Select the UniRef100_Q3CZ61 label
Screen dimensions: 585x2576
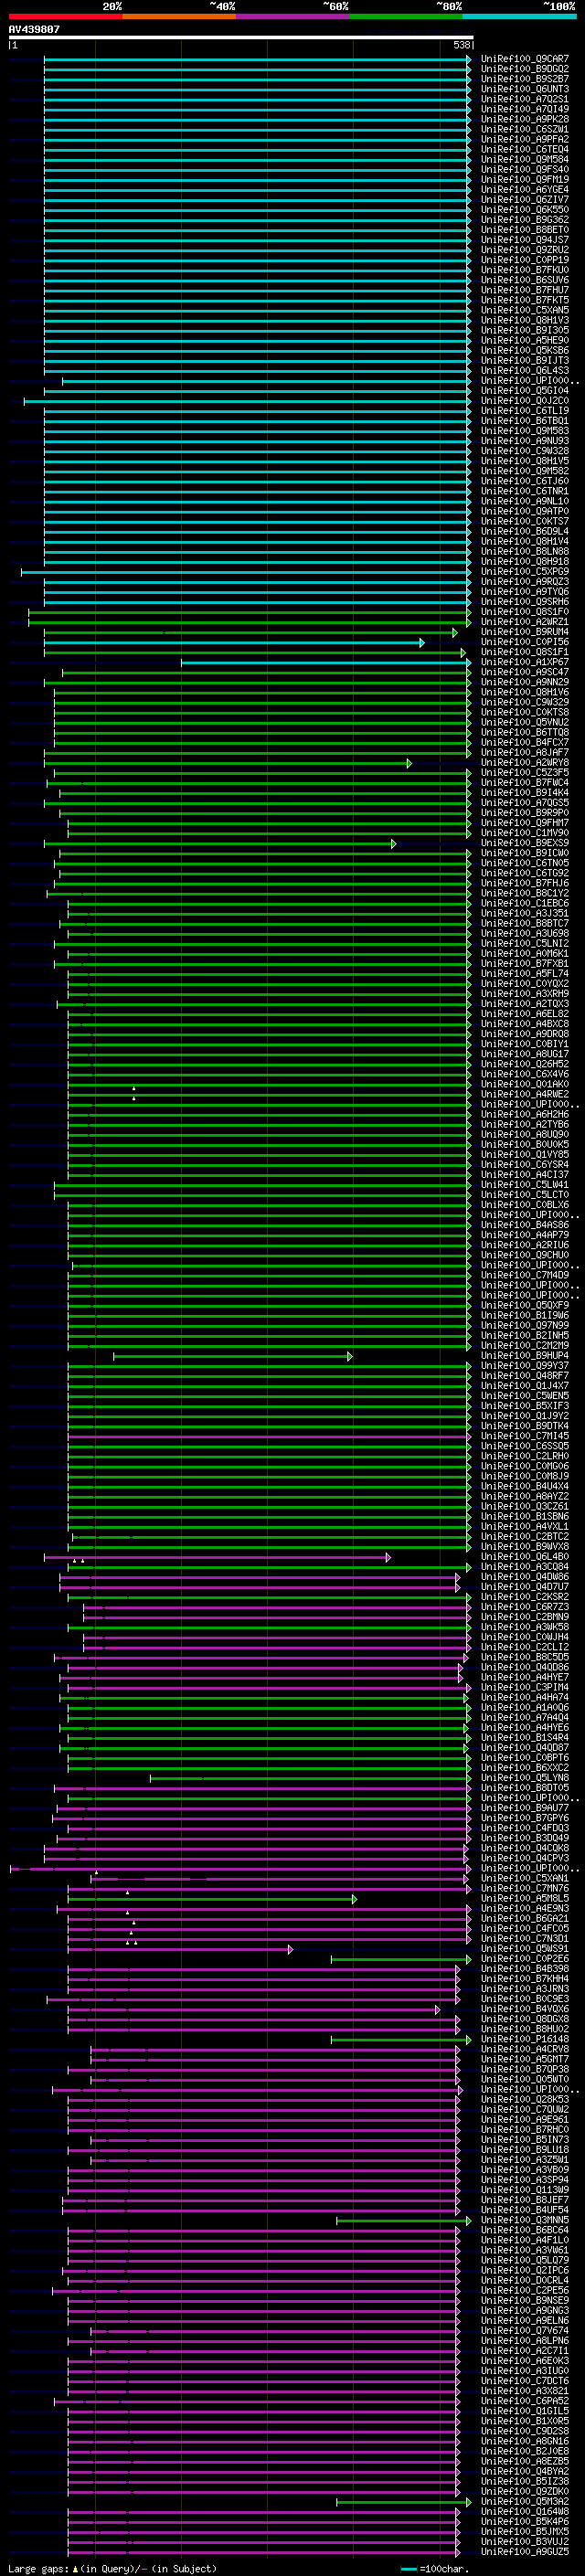coord(525,1507)
